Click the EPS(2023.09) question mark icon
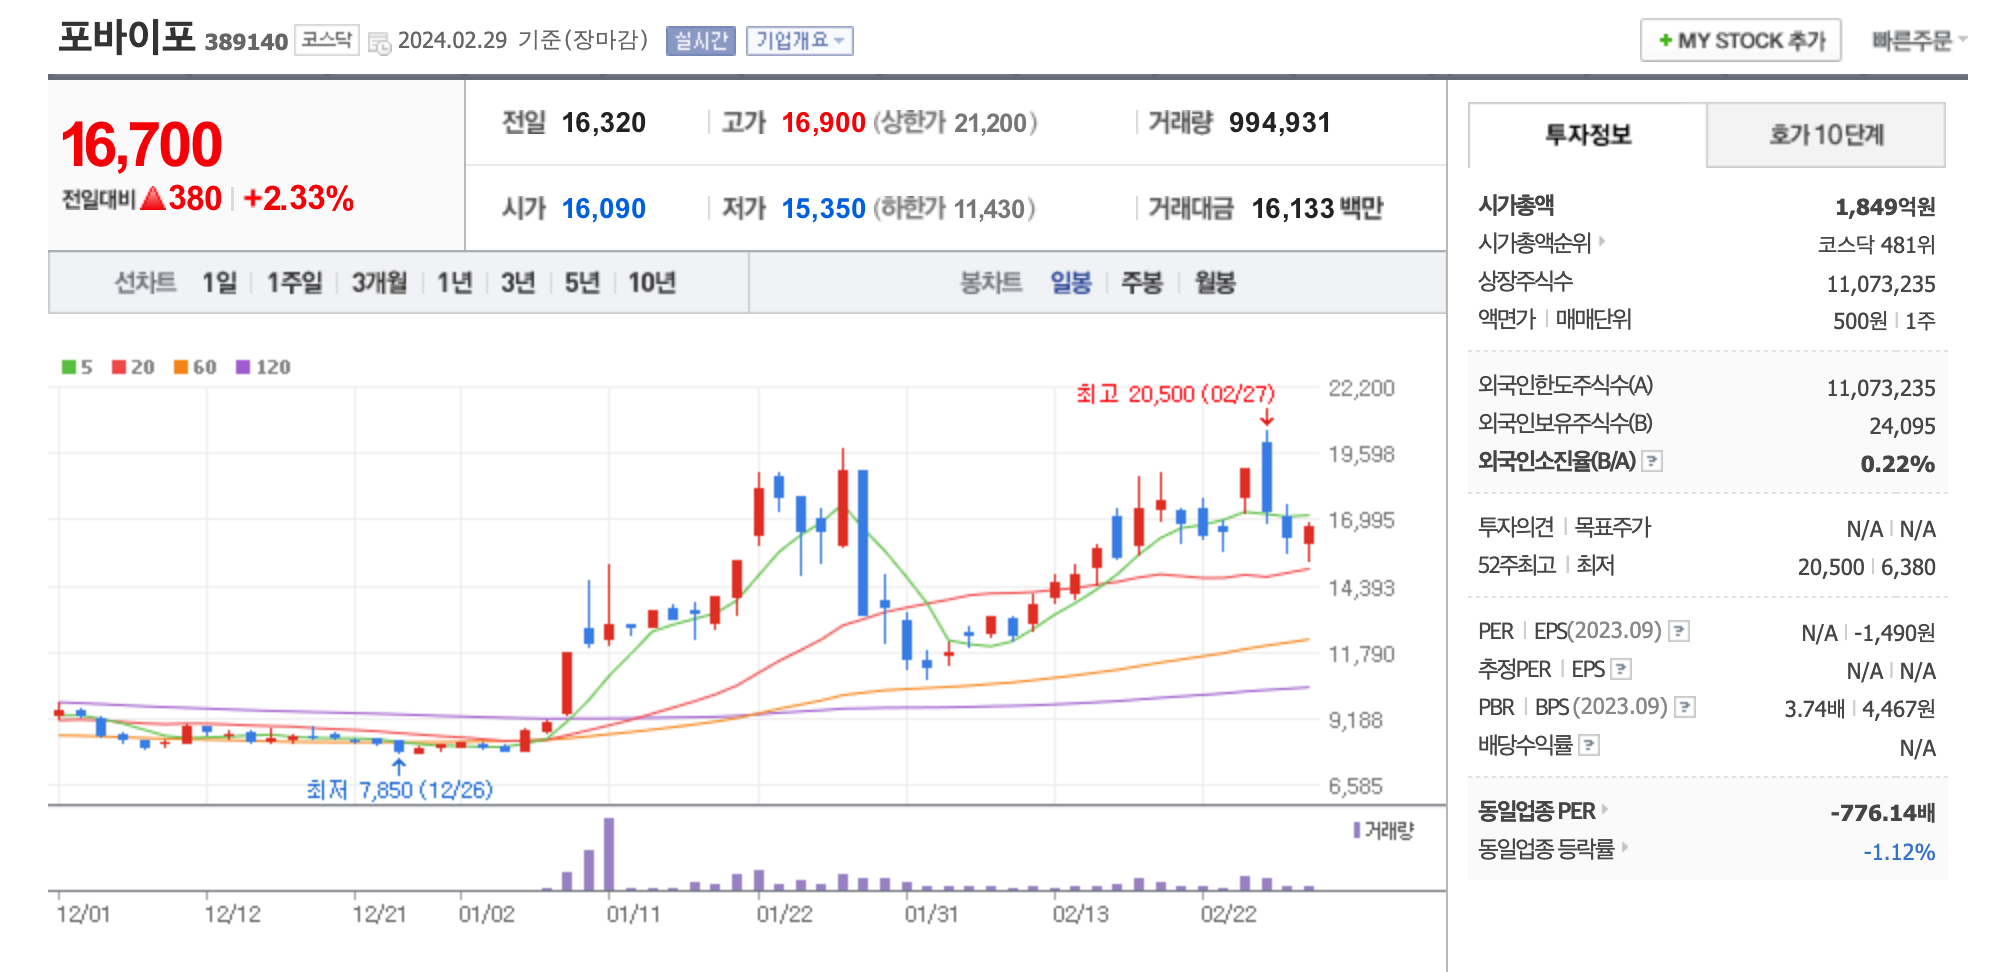The width and height of the screenshot is (1990, 972). tap(1678, 631)
